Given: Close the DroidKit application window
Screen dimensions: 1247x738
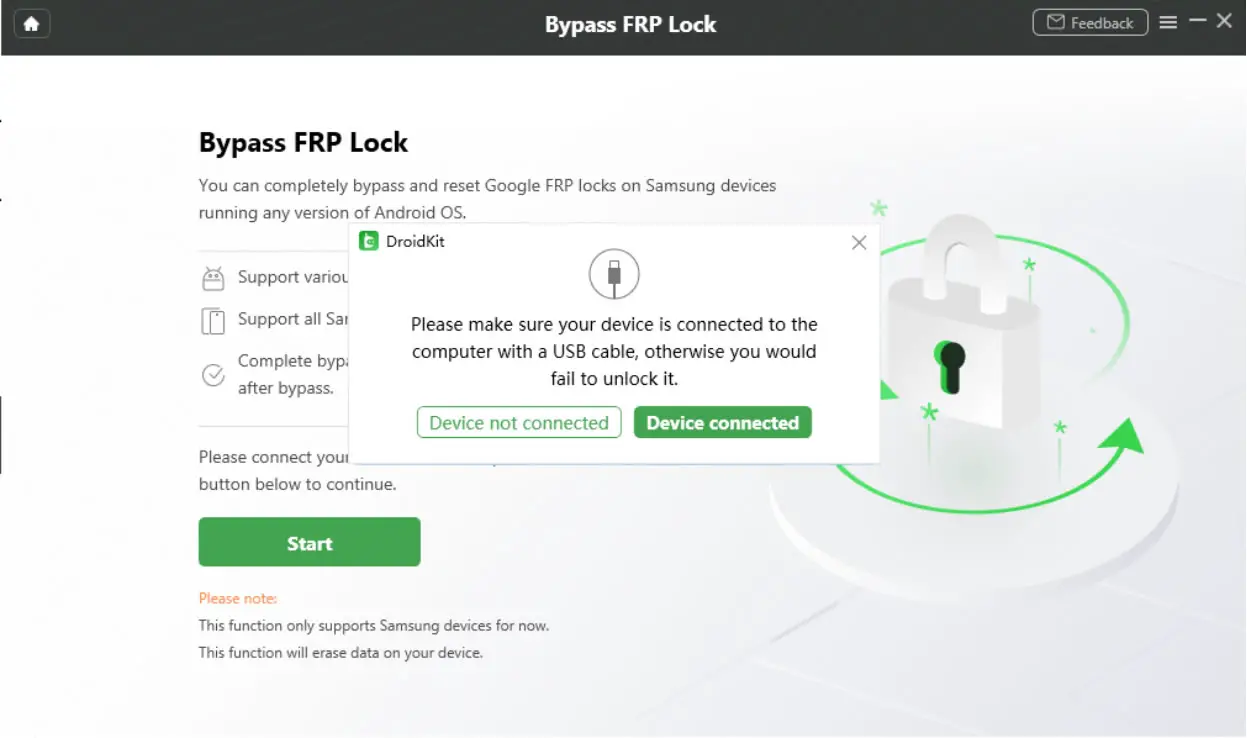Looking at the screenshot, I should [x=1225, y=21].
